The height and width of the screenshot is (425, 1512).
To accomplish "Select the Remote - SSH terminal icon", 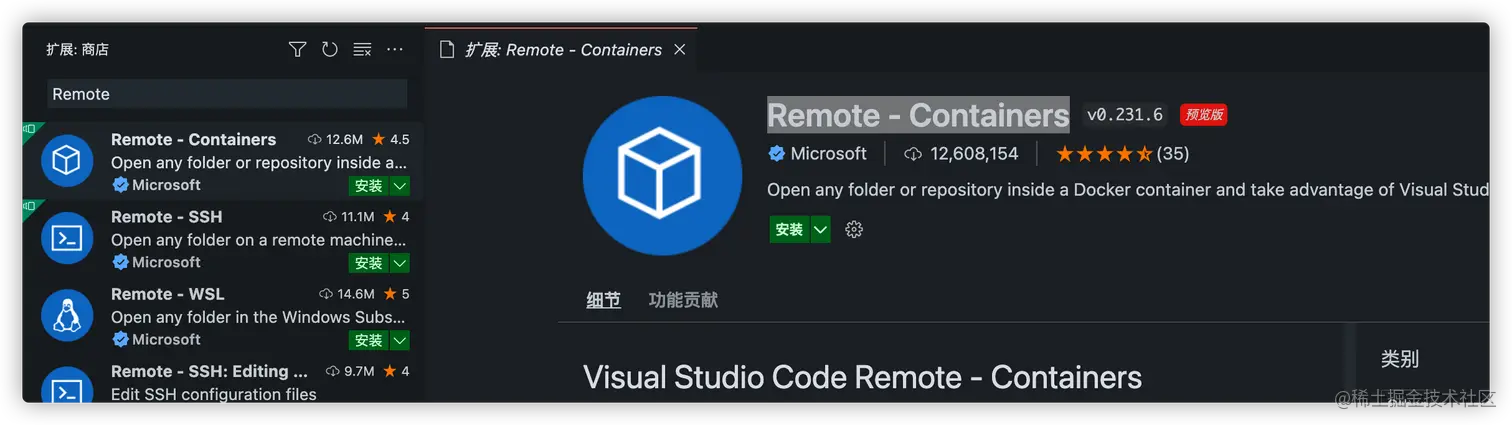I will tap(67, 238).
